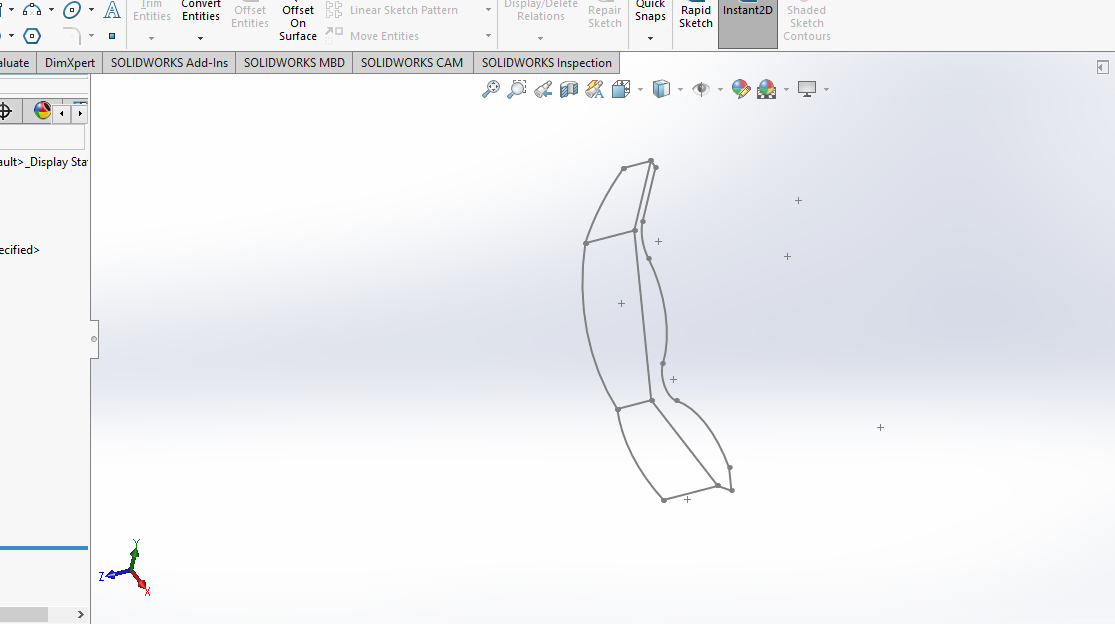Open DisplayManager color-ball tab in panel
Image resolution: width=1115 pixels, height=624 pixels.
coord(42,111)
